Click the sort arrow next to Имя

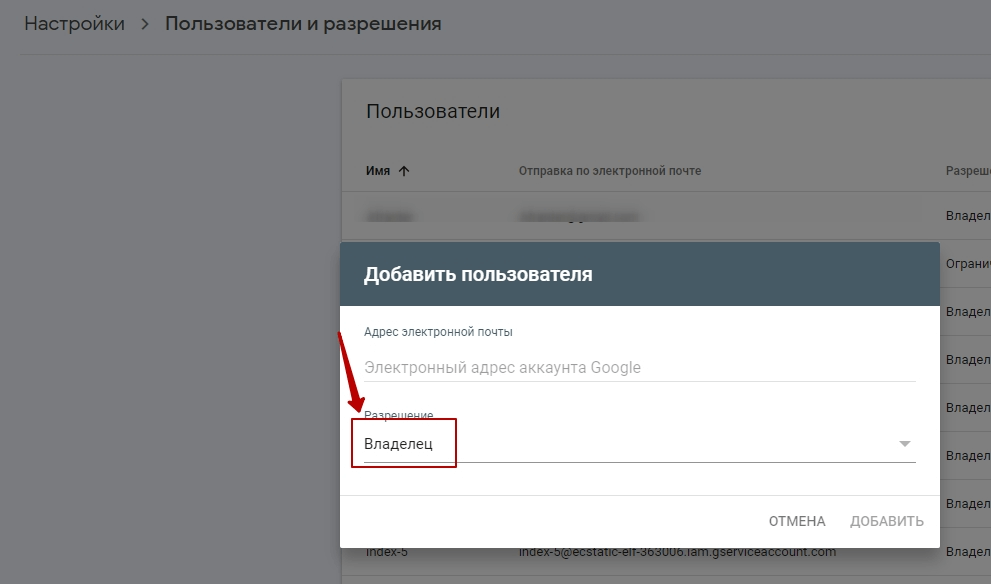406,170
